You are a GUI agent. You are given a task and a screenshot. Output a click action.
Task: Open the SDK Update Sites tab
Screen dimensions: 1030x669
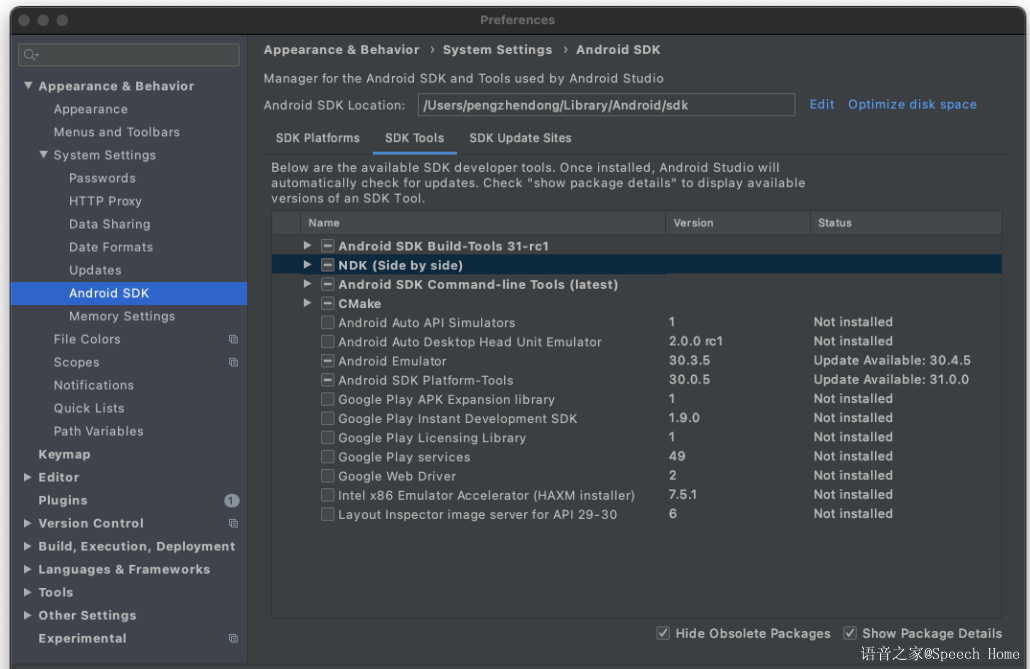pos(520,138)
